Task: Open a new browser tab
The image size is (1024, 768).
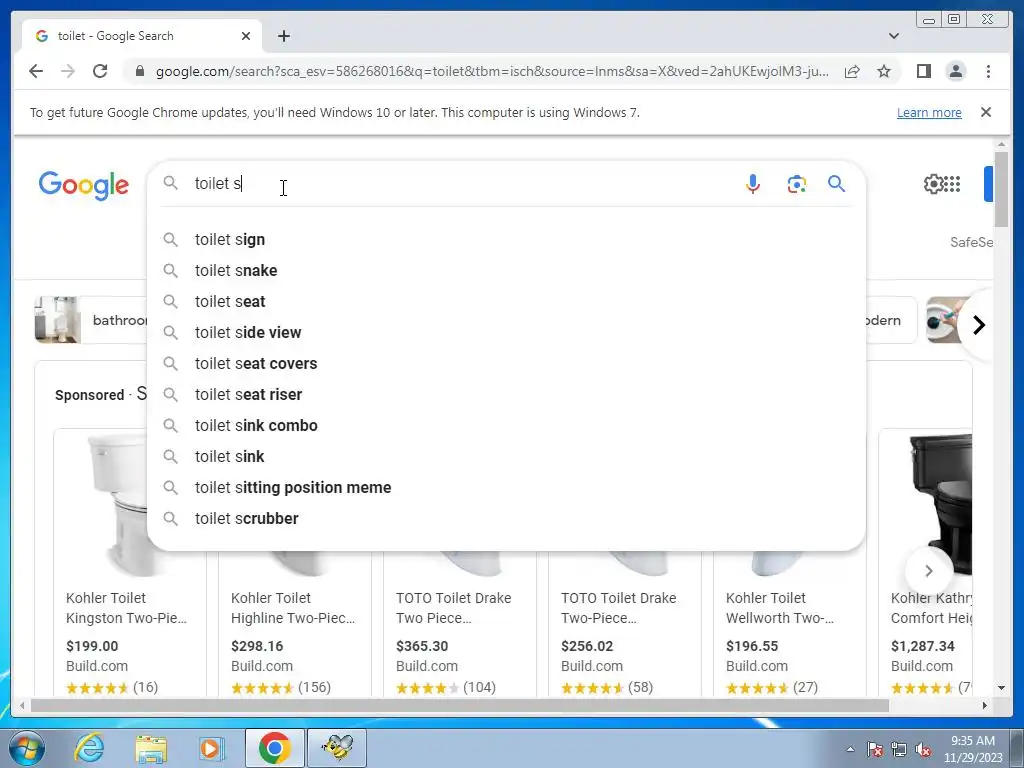Action: pyautogui.click(x=283, y=36)
